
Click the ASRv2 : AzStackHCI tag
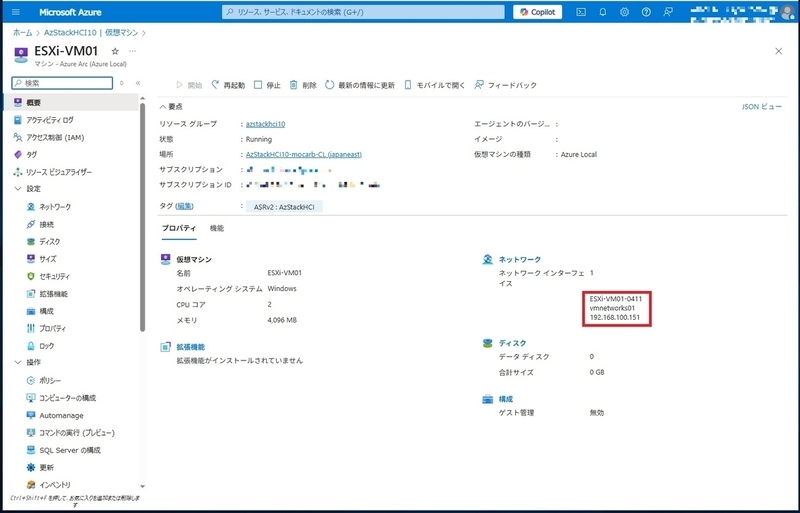[x=284, y=207]
